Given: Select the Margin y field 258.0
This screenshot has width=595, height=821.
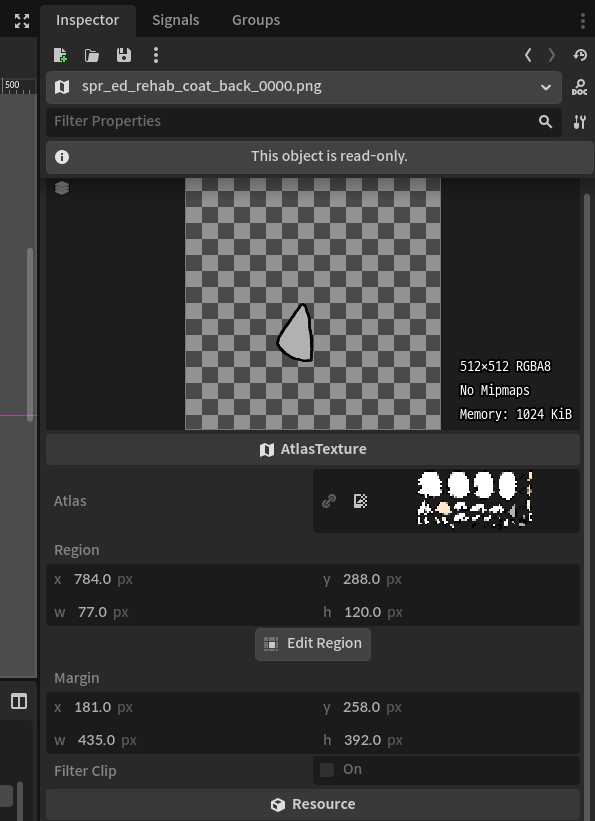Looking at the screenshot, I should [448, 707].
